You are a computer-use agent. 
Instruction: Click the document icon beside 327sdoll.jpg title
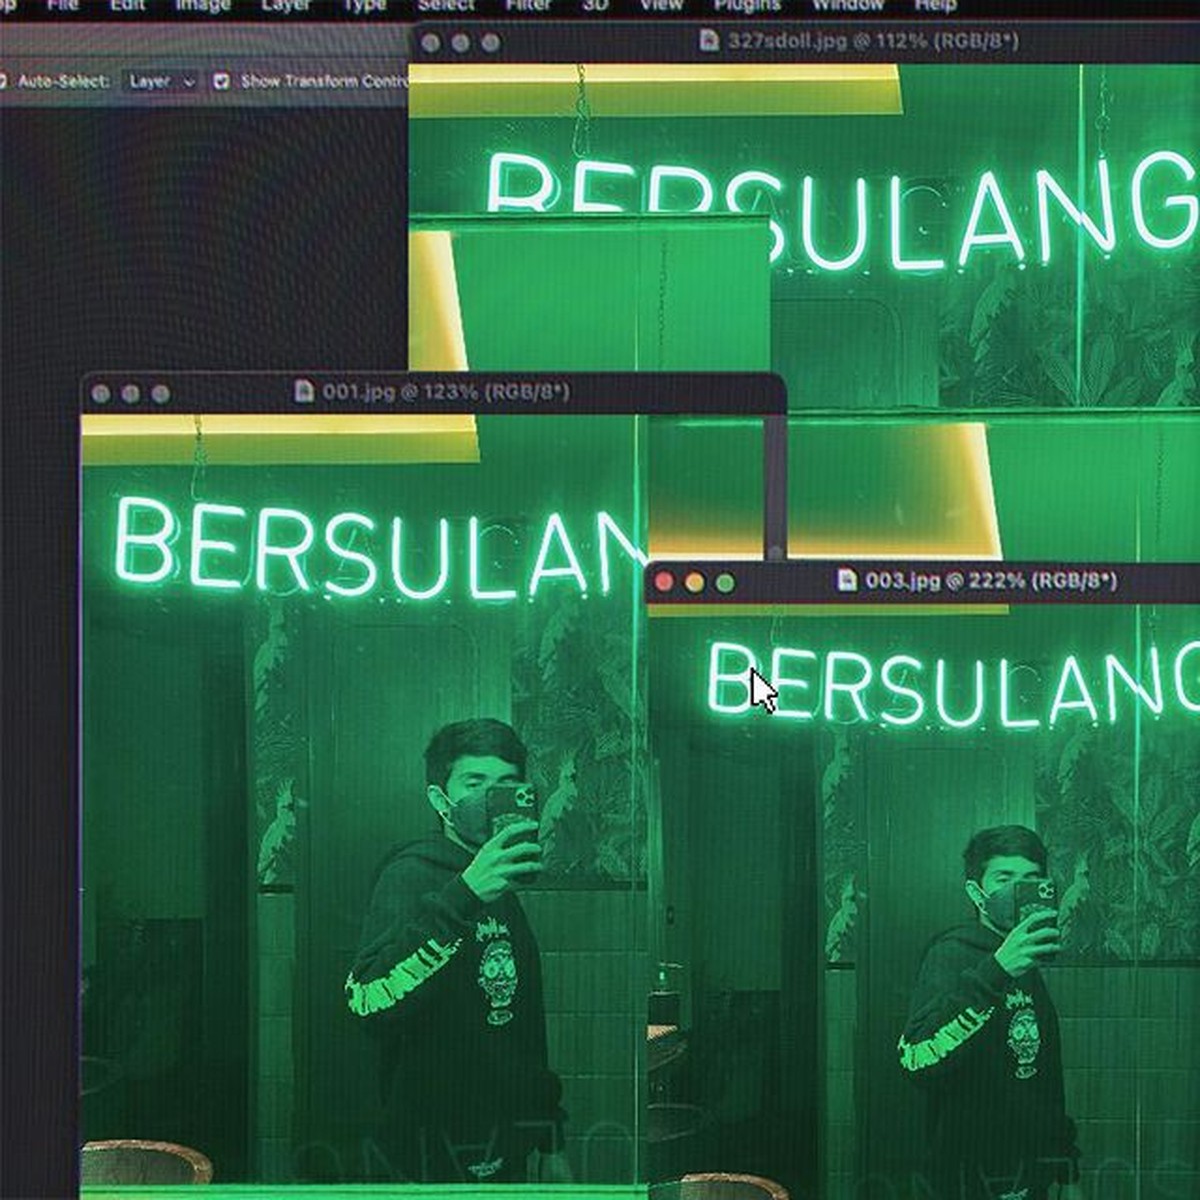click(x=709, y=41)
